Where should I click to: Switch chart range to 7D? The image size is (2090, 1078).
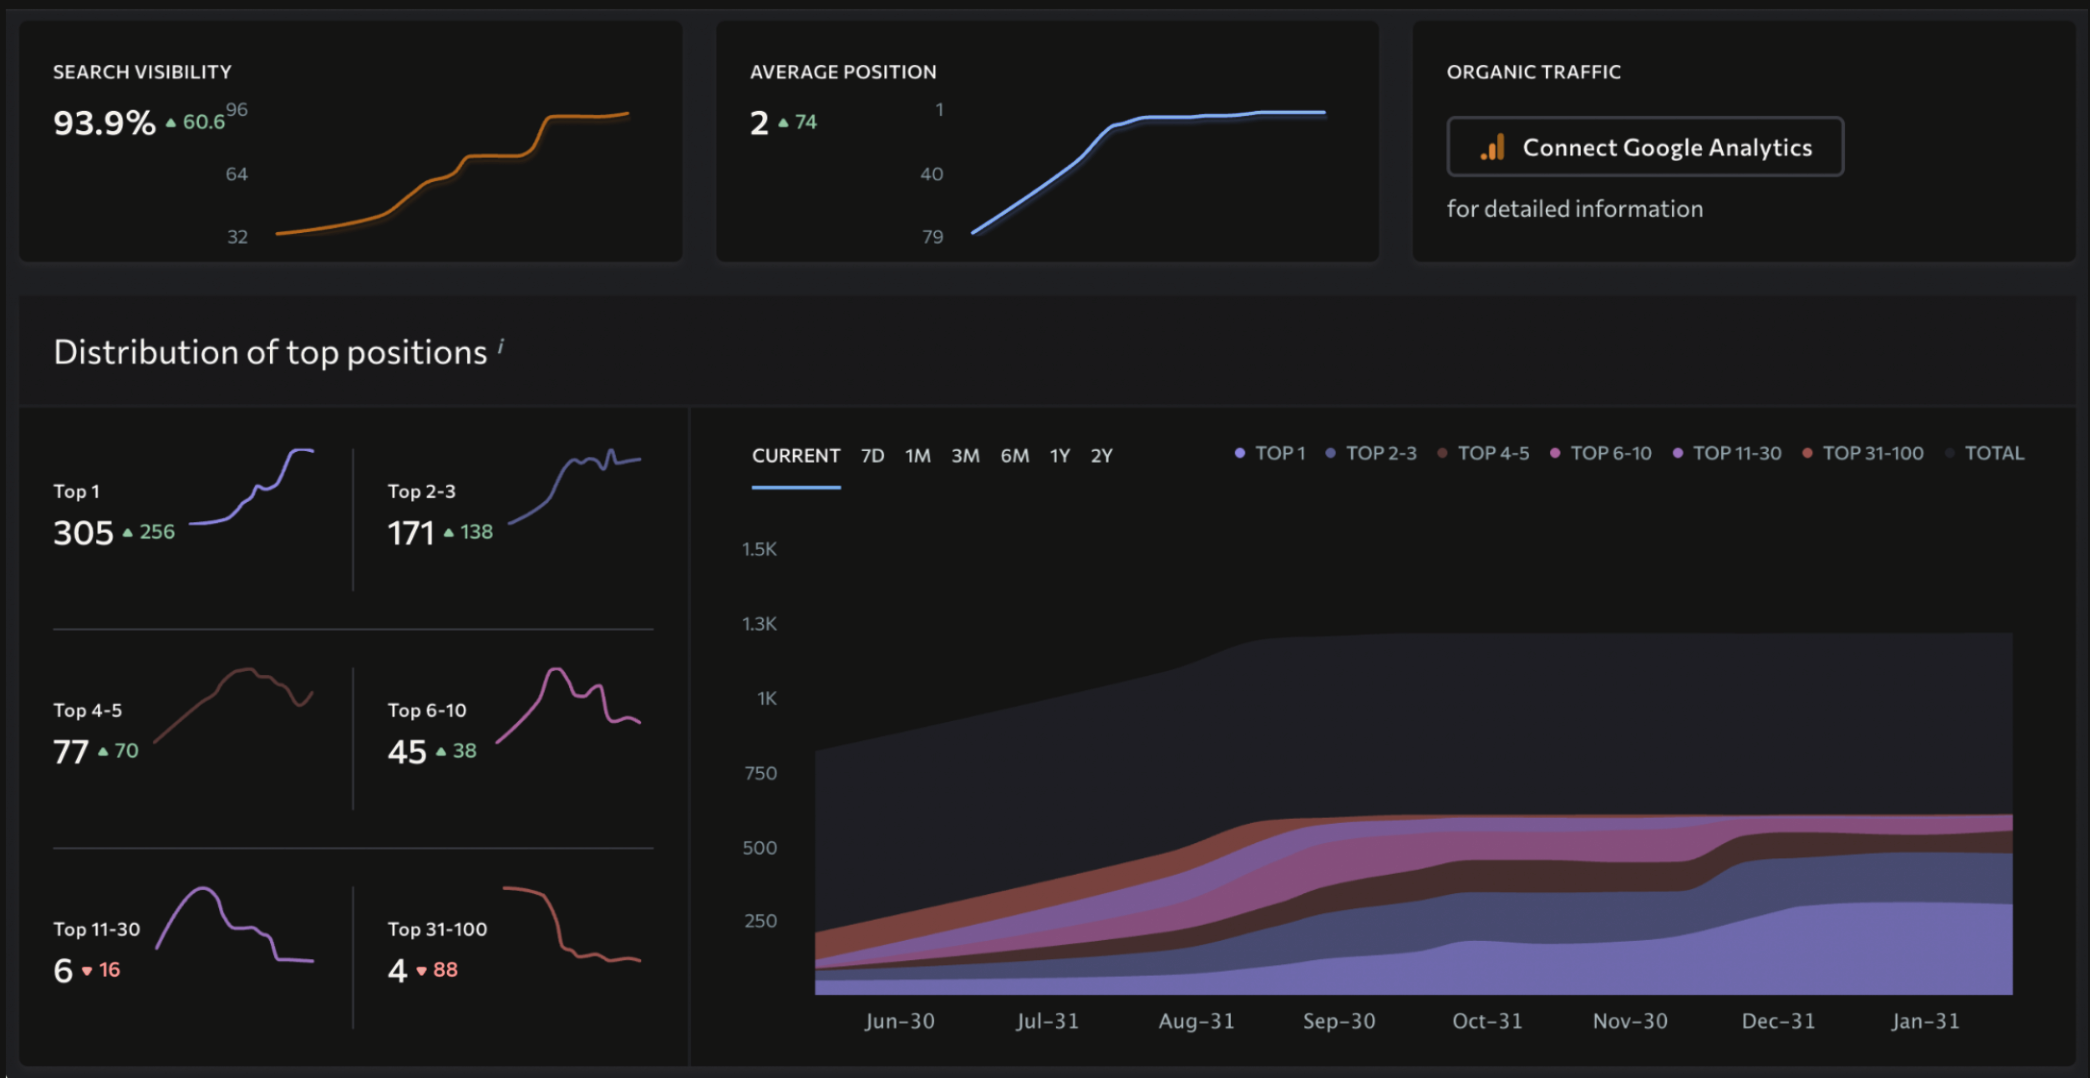tap(873, 456)
